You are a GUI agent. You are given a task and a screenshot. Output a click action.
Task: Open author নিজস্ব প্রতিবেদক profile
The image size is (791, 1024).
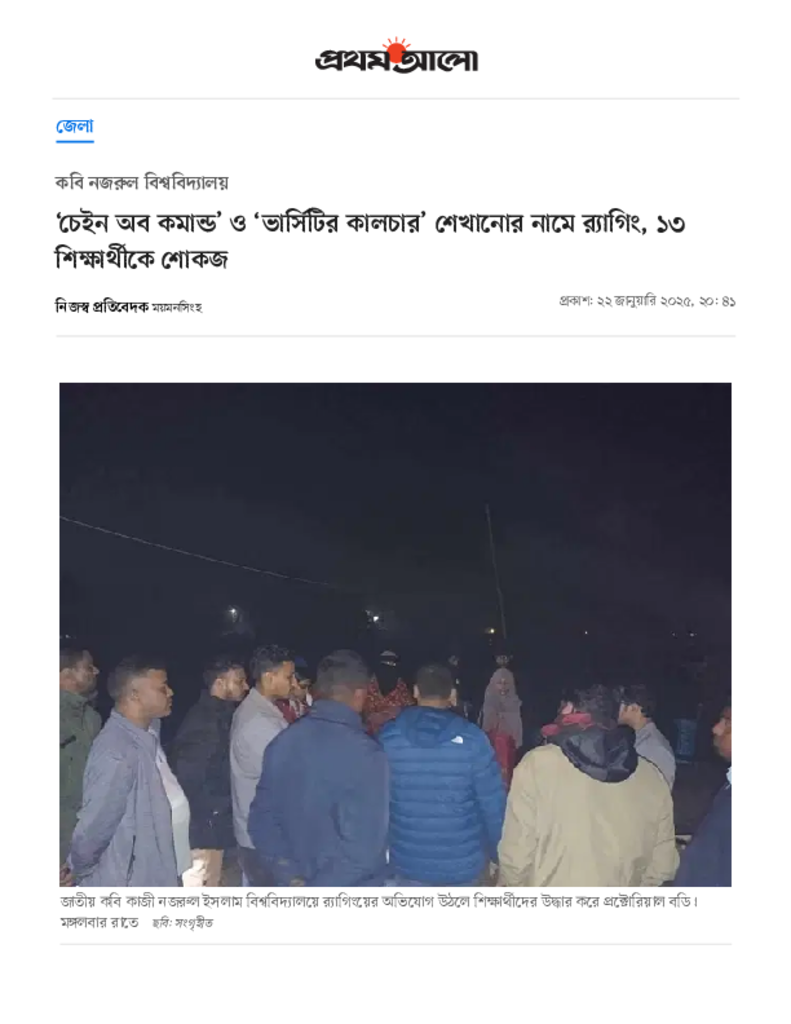[x=102, y=306]
